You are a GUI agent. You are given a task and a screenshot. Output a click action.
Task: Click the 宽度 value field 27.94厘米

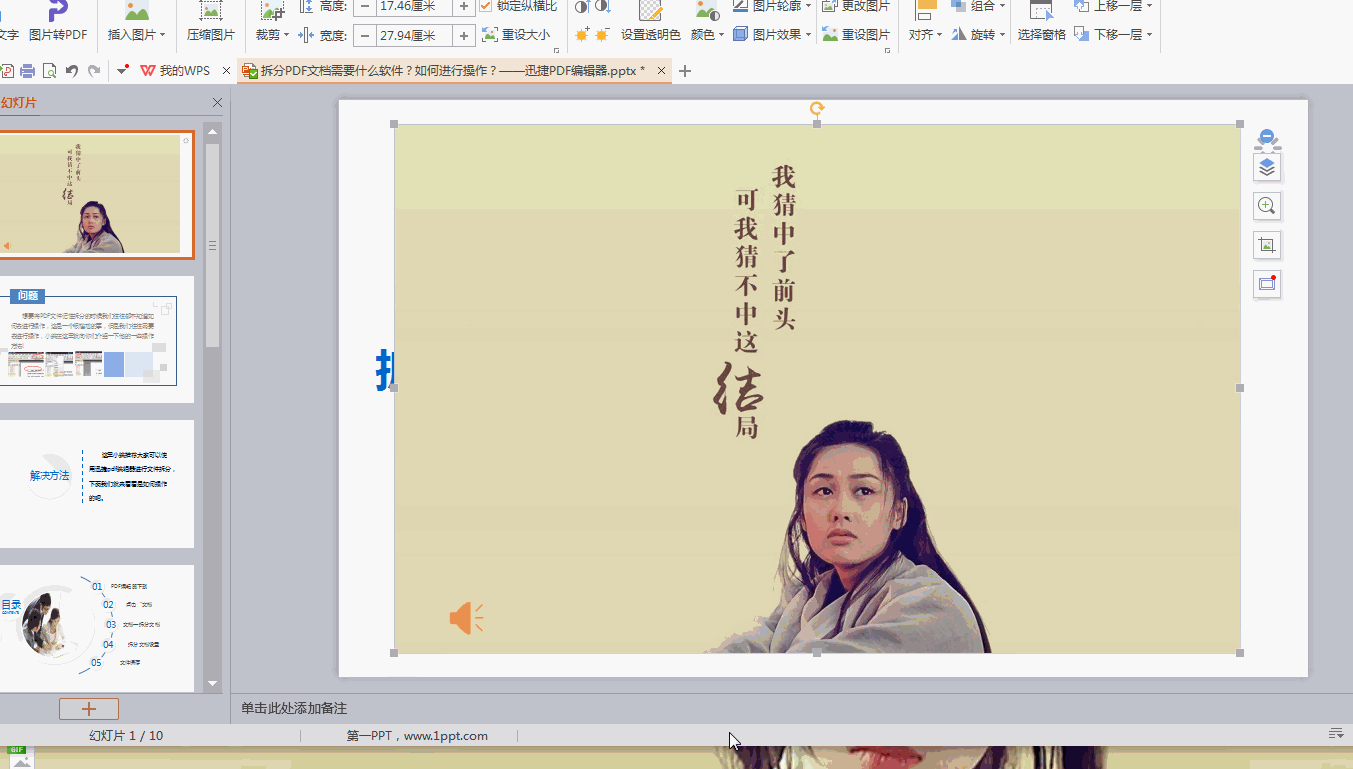[414, 35]
